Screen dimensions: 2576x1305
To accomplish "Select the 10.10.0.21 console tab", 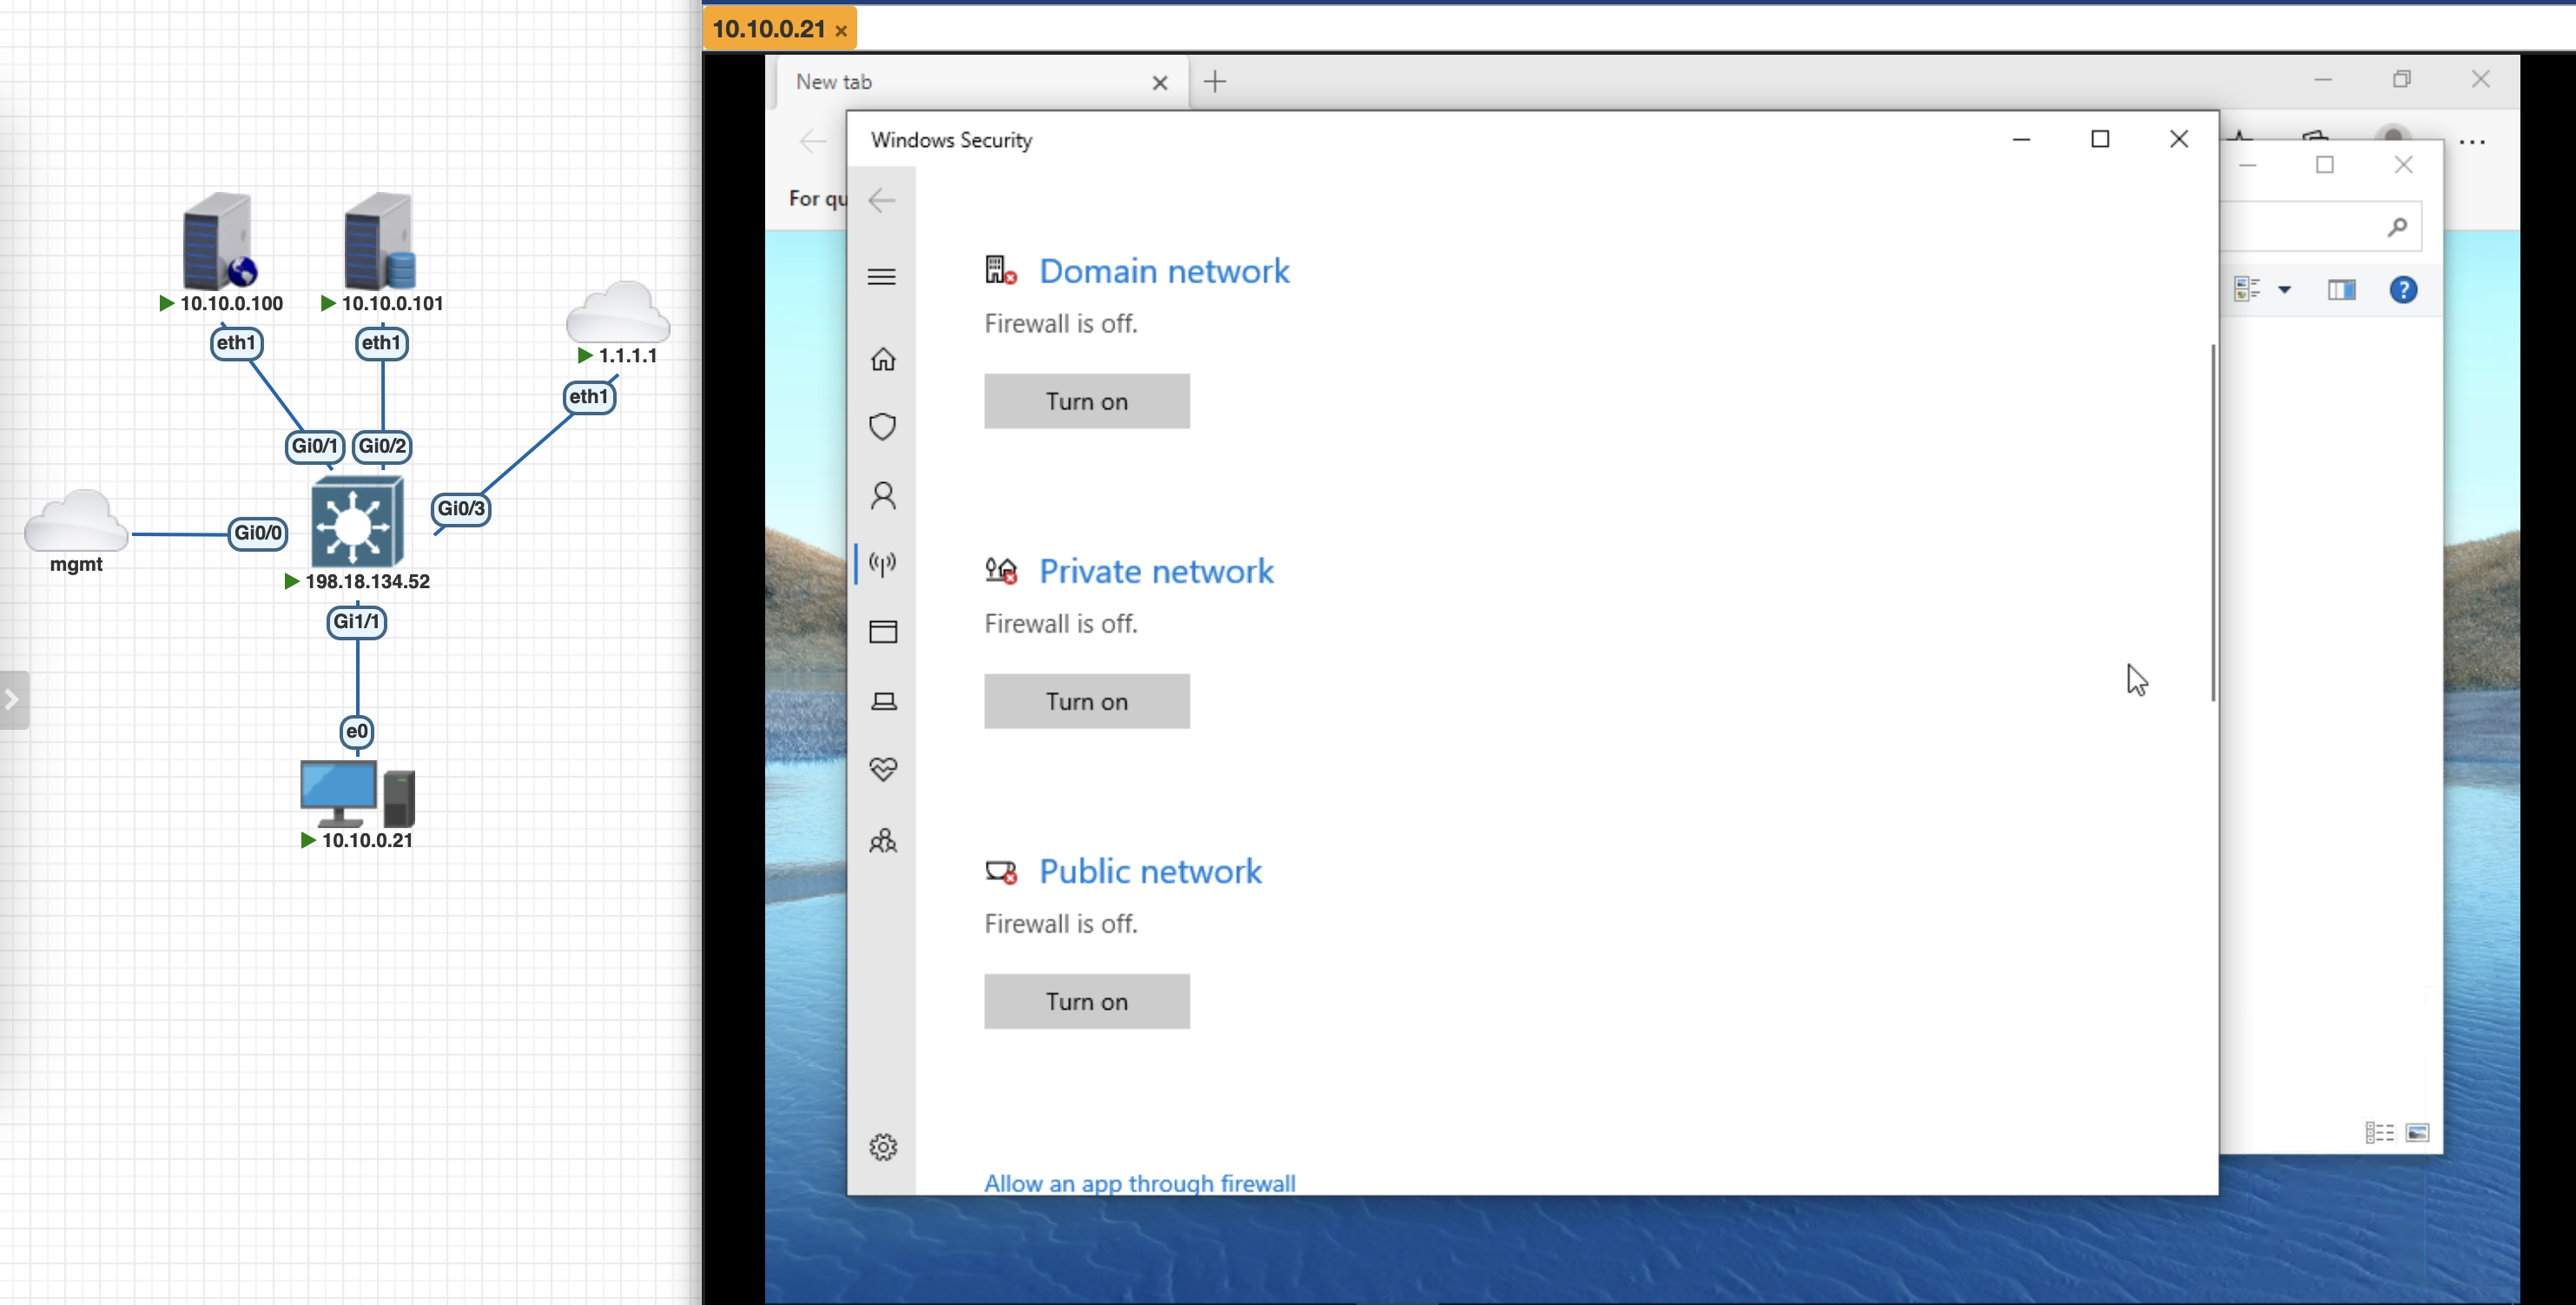I will [x=768, y=29].
